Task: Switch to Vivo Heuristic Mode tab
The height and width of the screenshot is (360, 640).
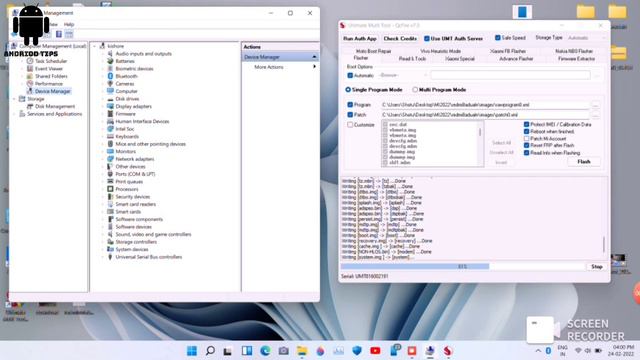Action: coord(440,51)
